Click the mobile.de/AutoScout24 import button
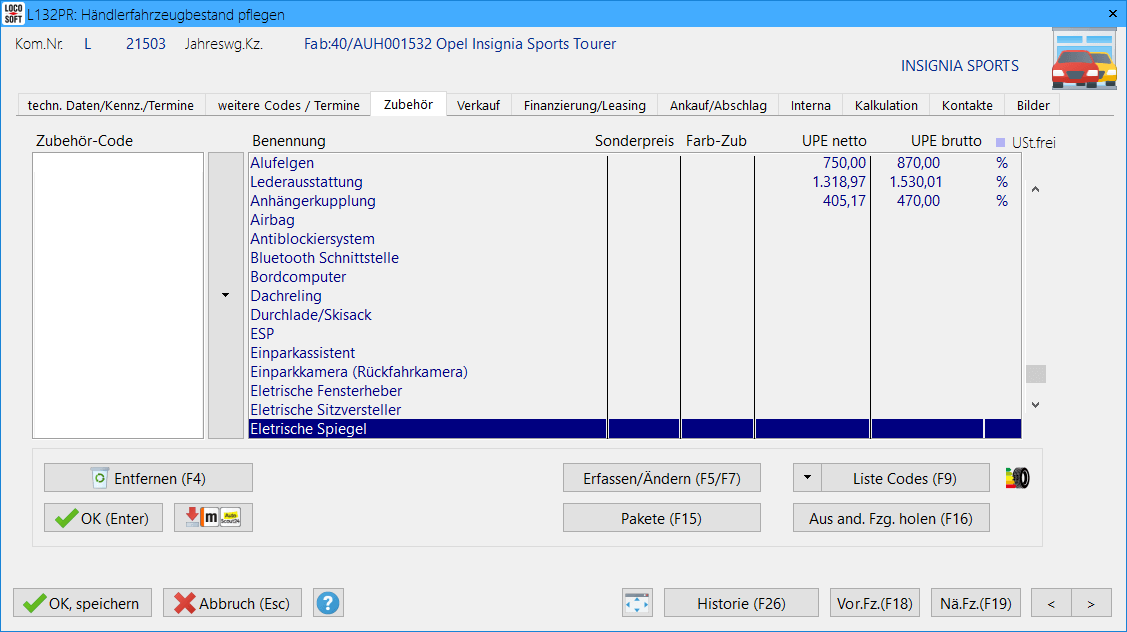 pyautogui.click(x=213, y=517)
